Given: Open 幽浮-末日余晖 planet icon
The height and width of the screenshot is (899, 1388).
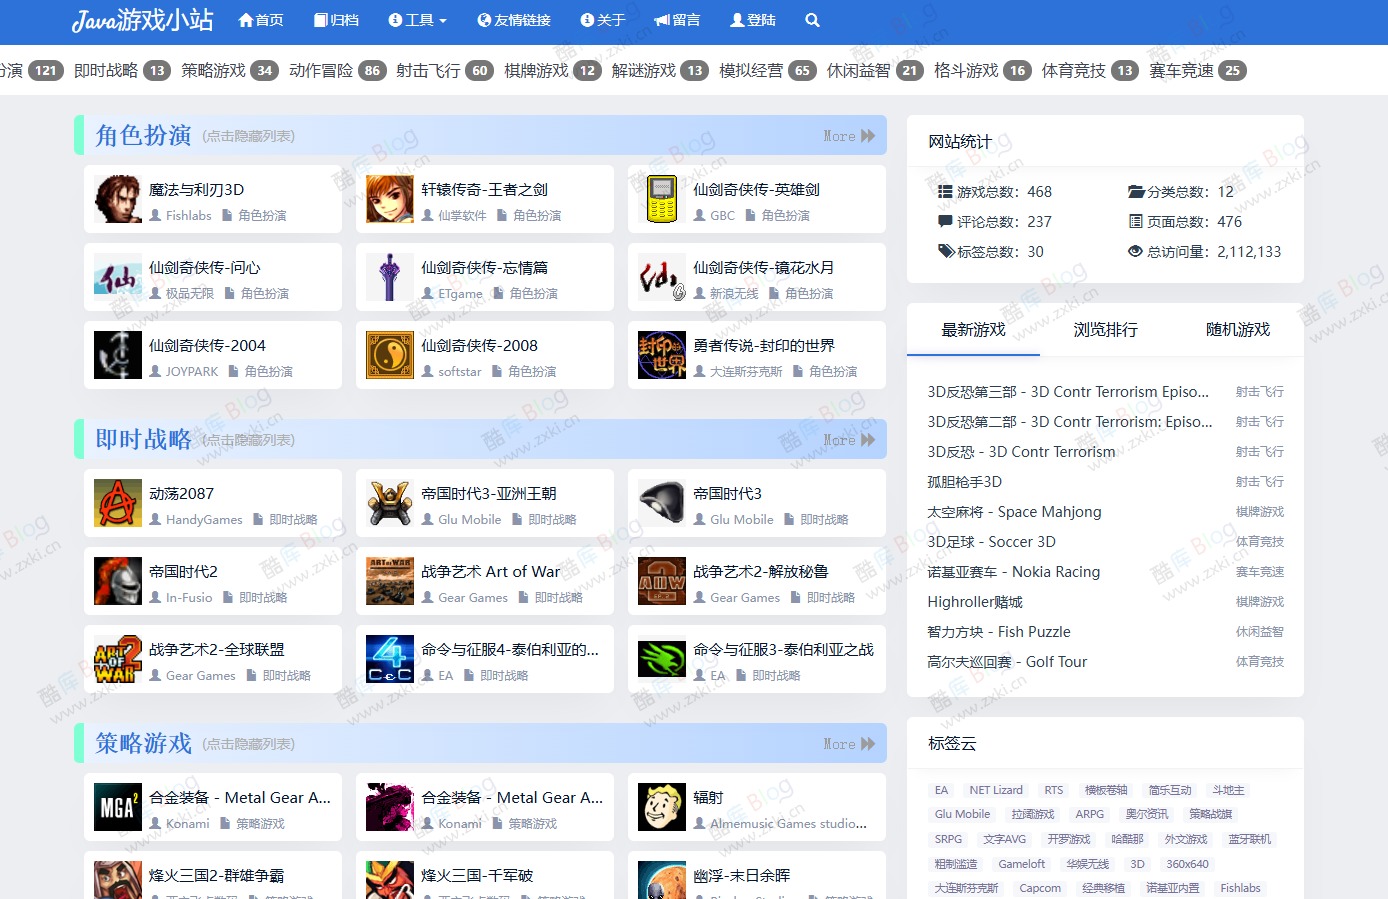Looking at the screenshot, I should (x=662, y=880).
